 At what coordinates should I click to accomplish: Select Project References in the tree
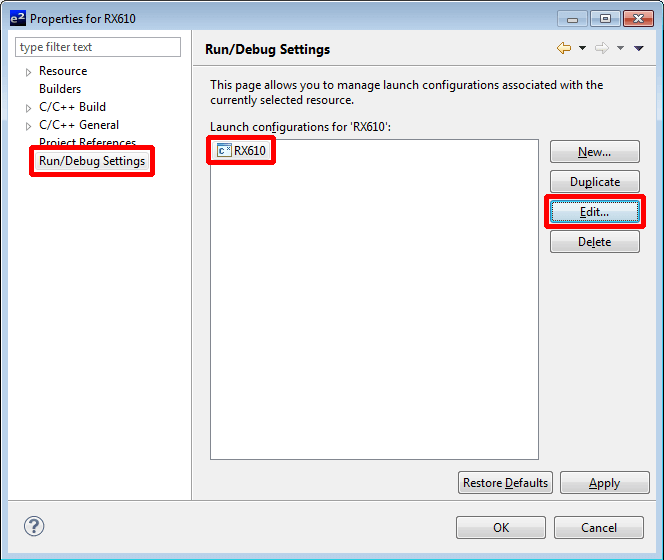[87, 143]
